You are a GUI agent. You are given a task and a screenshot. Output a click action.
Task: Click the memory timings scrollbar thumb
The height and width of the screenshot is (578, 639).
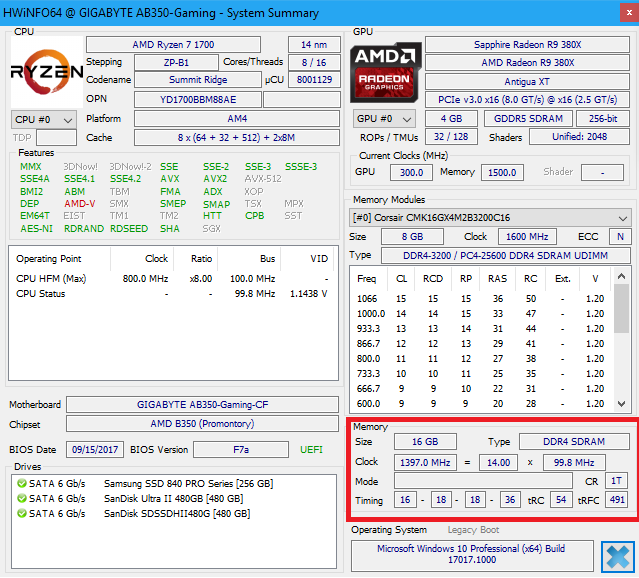click(x=621, y=309)
